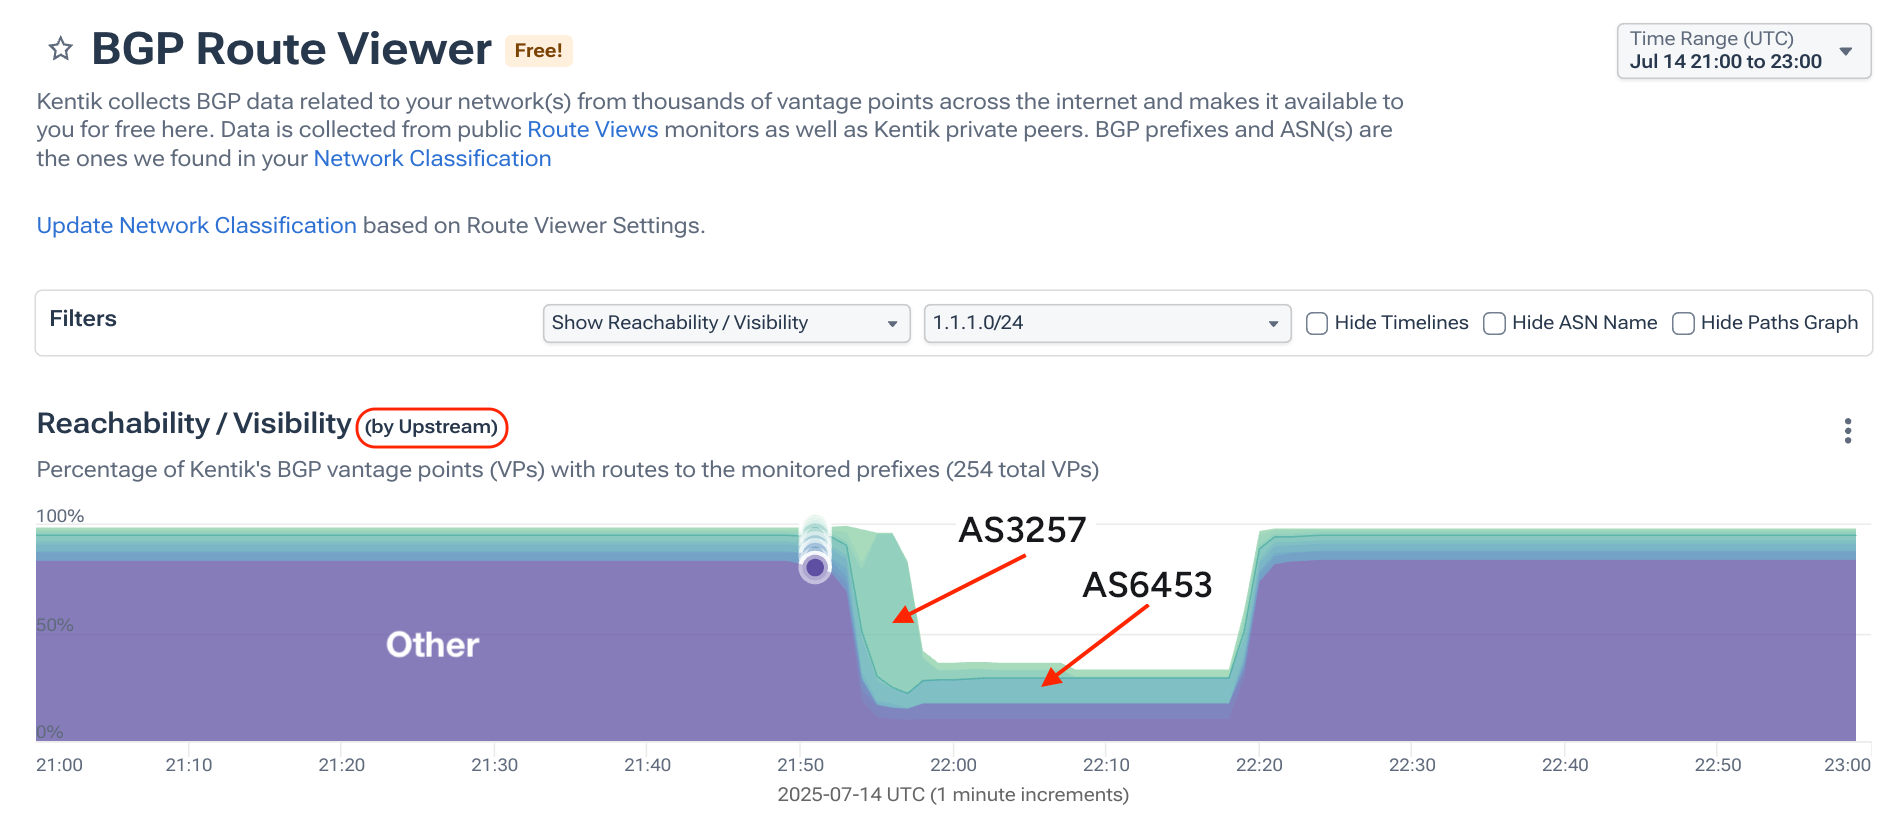Click the Filters label
The height and width of the screenshot is (837, 1896).
pyautogui.click(x=83, y=319)
